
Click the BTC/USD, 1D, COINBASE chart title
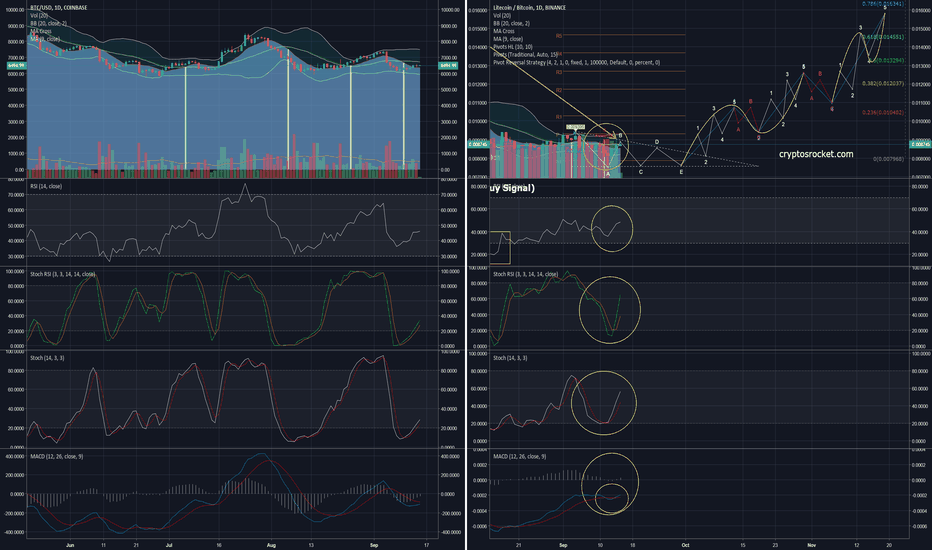pyautogui.click(x=58, y=8)
